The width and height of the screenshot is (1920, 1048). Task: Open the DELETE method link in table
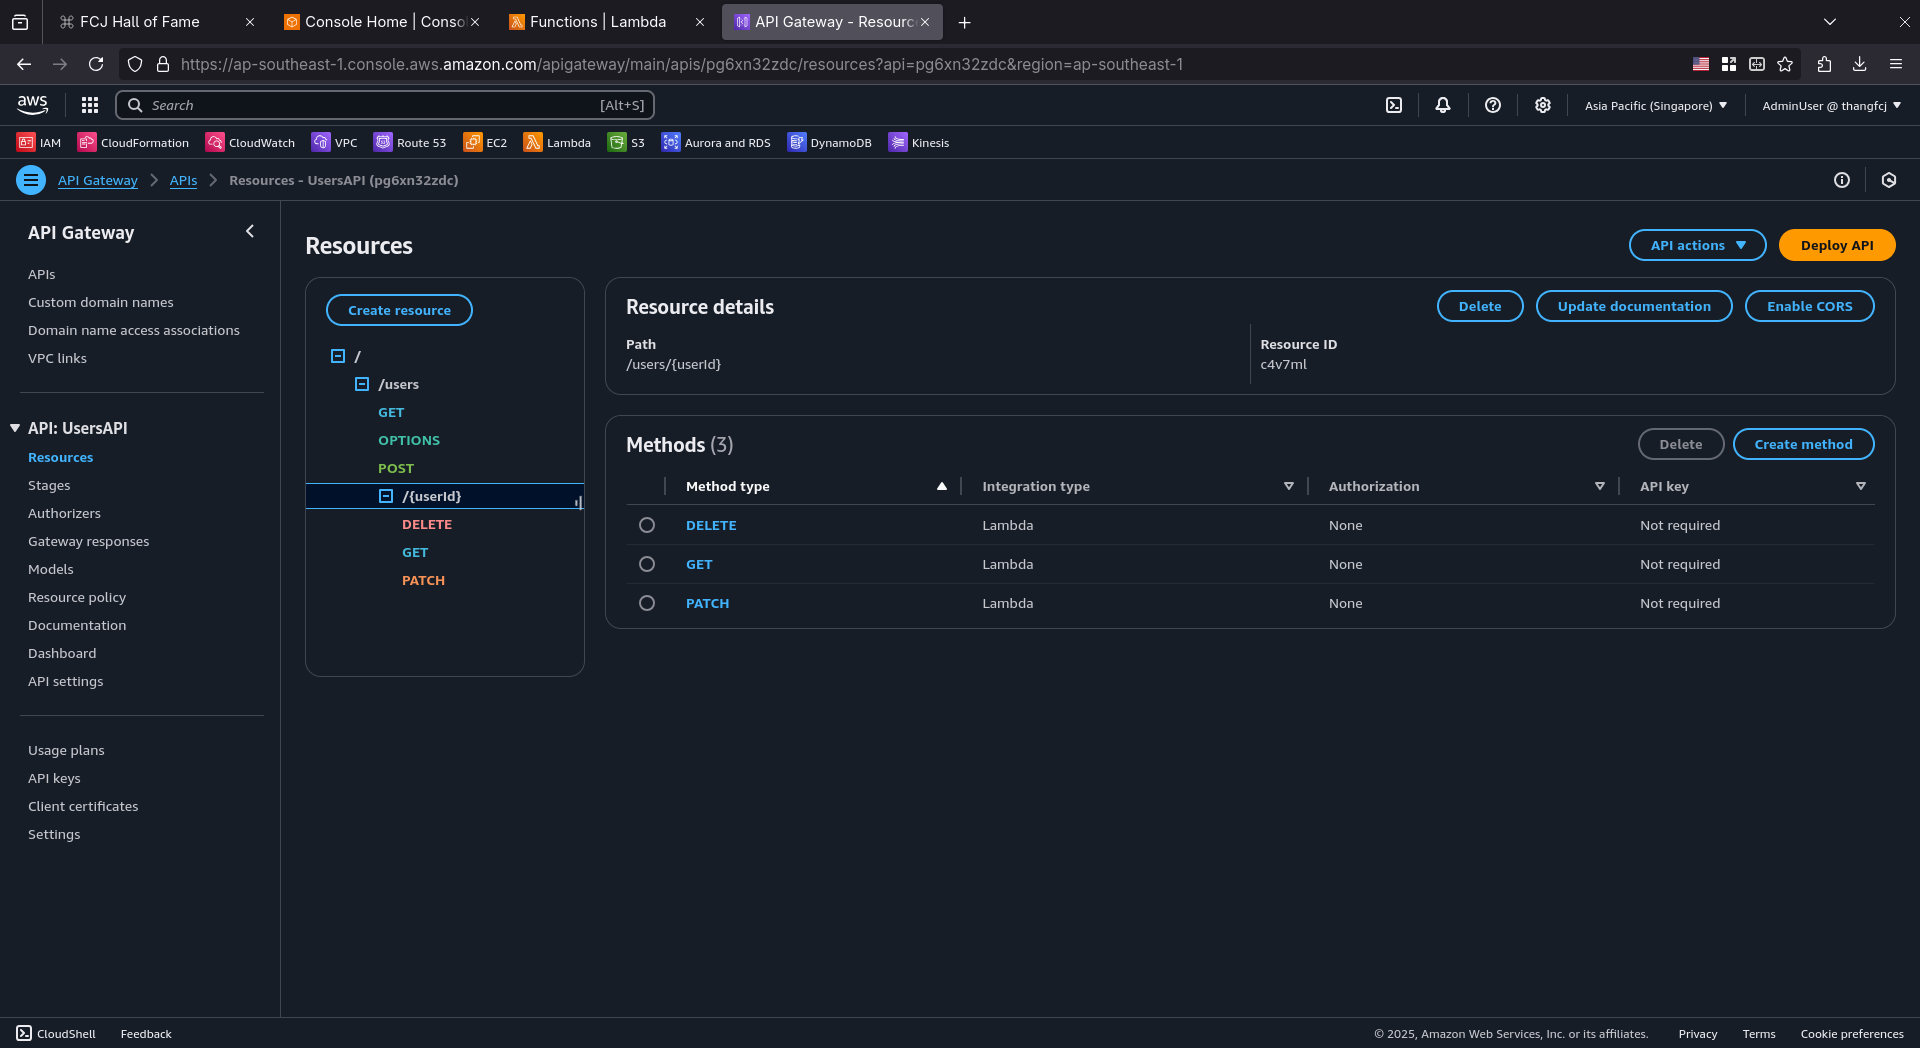tap(711, 525)
